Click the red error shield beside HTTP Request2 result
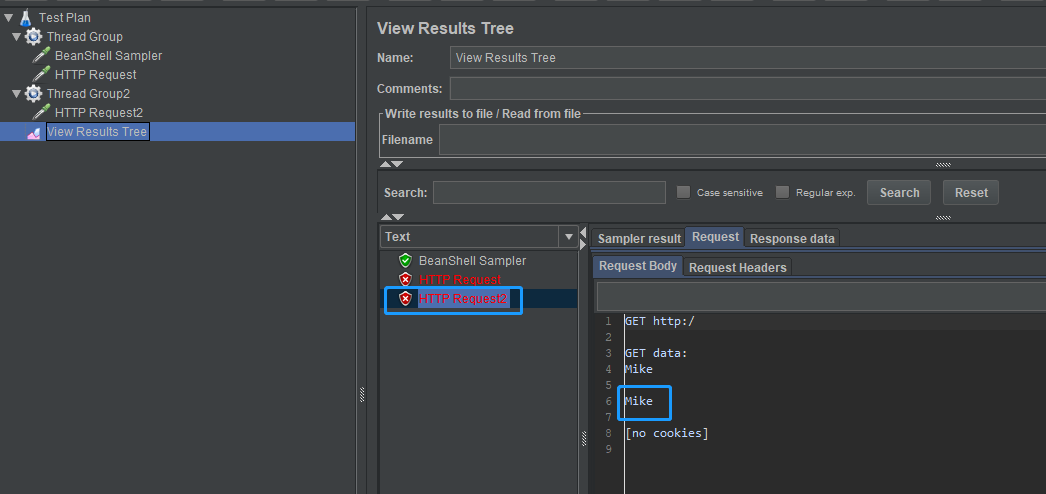 point(405,299)
